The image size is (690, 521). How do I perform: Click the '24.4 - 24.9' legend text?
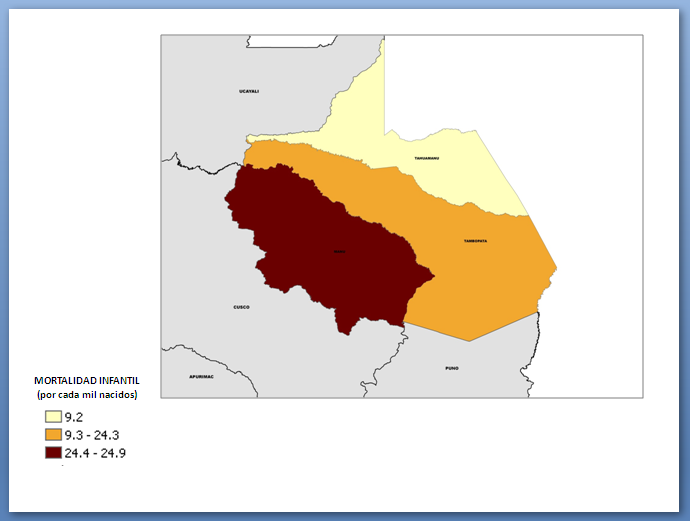tap(97, 453)
